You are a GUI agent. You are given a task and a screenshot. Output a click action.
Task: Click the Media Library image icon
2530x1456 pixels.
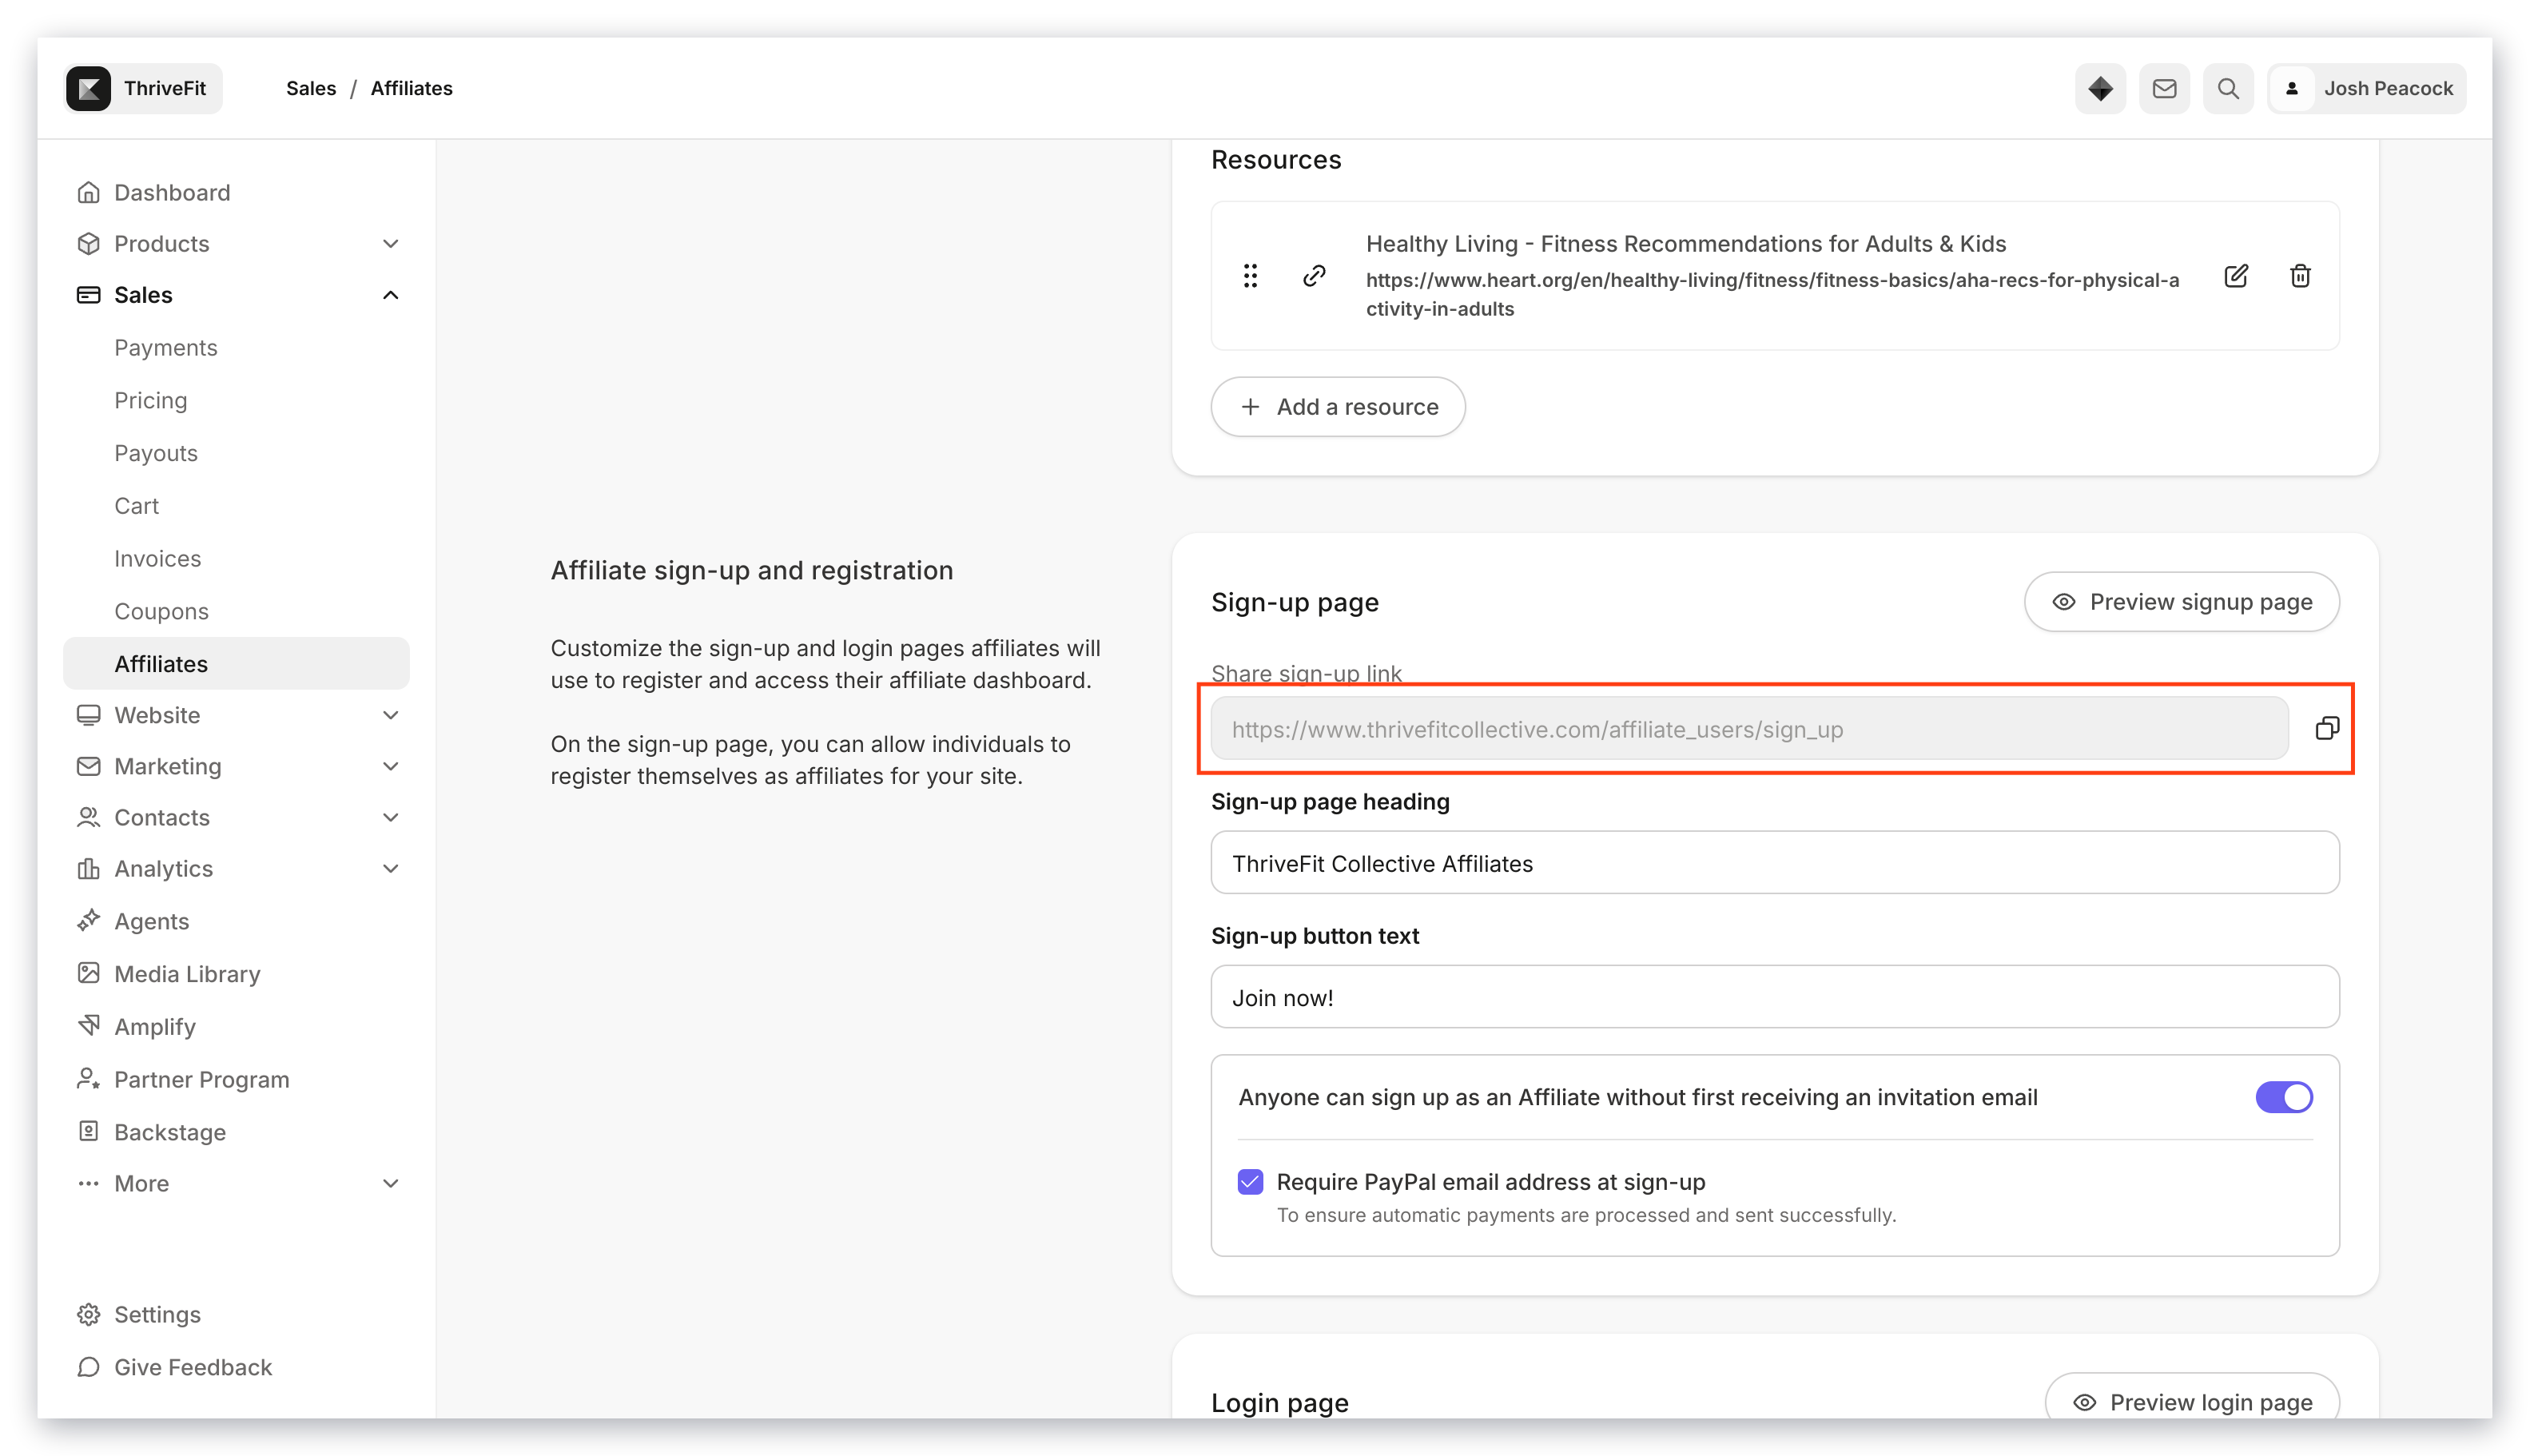pos(89,973)
